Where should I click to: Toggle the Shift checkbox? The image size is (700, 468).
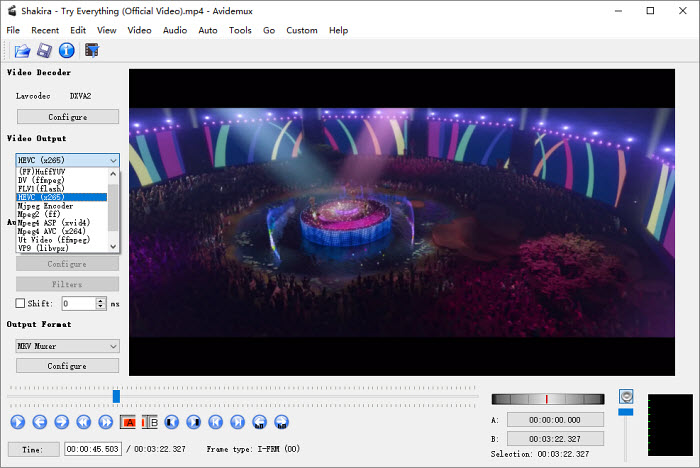20,303
